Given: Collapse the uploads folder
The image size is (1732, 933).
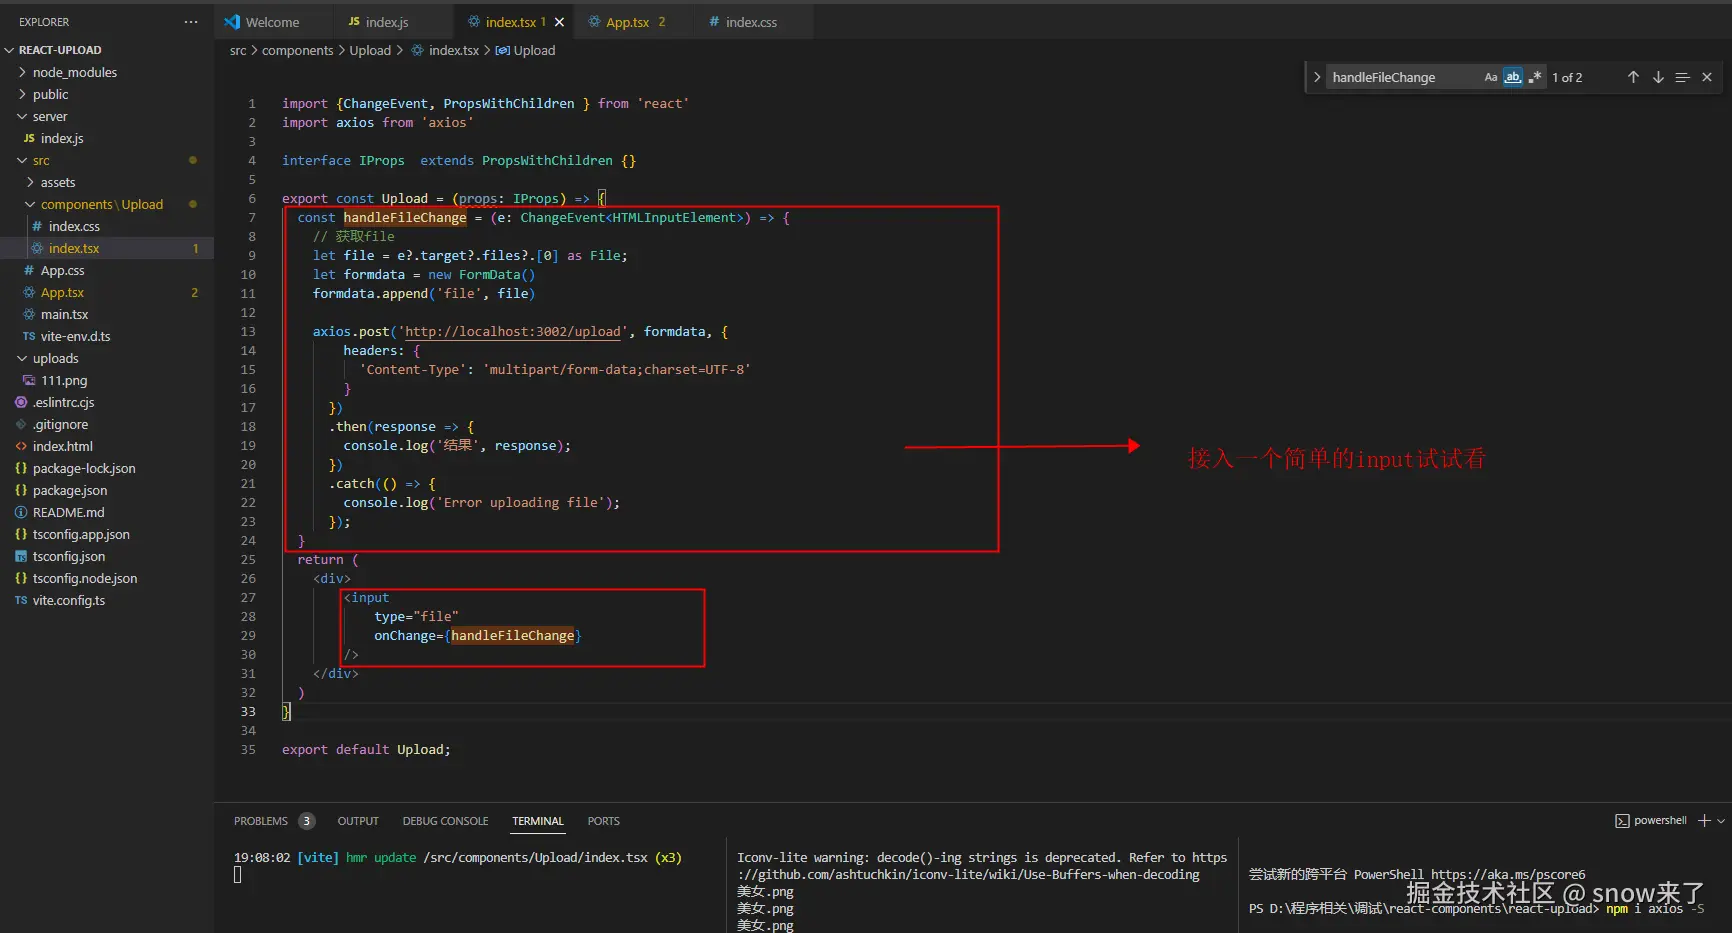Looking at the screenshot, I should click(56, 358).
